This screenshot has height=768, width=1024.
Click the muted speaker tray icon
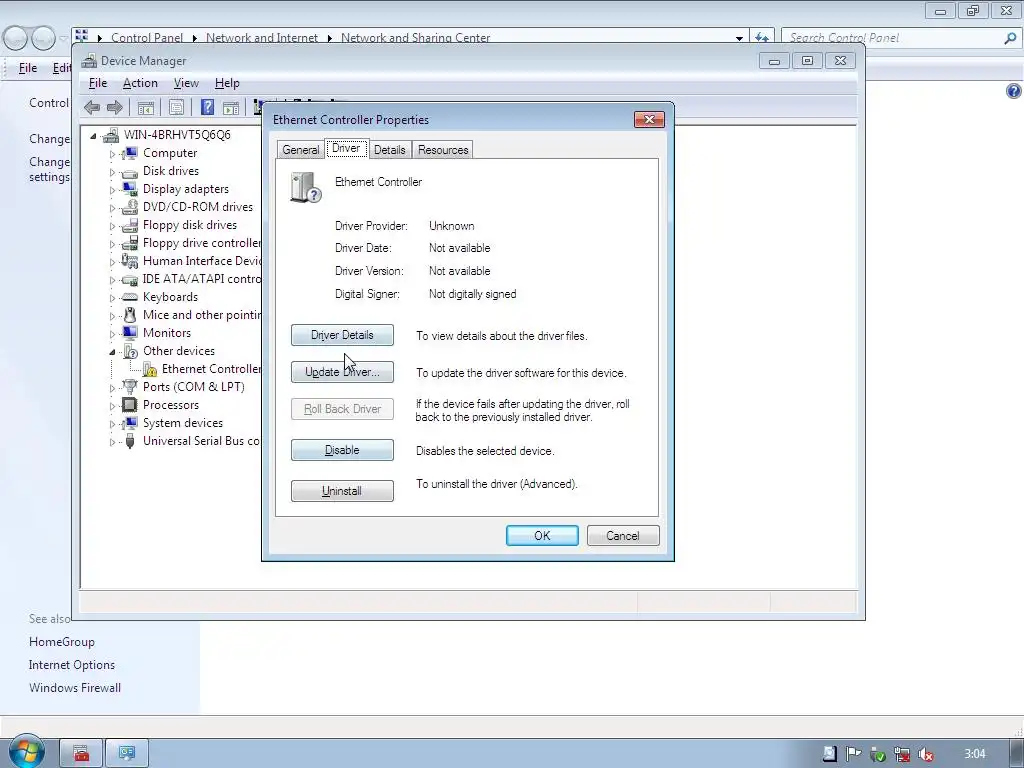(x=925, y=754)
